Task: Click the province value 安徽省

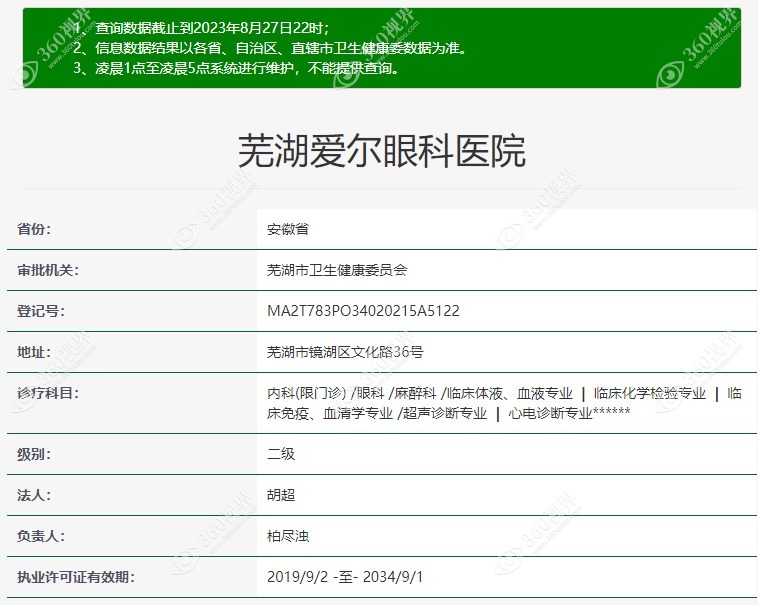Action: [x=288, y=229]
